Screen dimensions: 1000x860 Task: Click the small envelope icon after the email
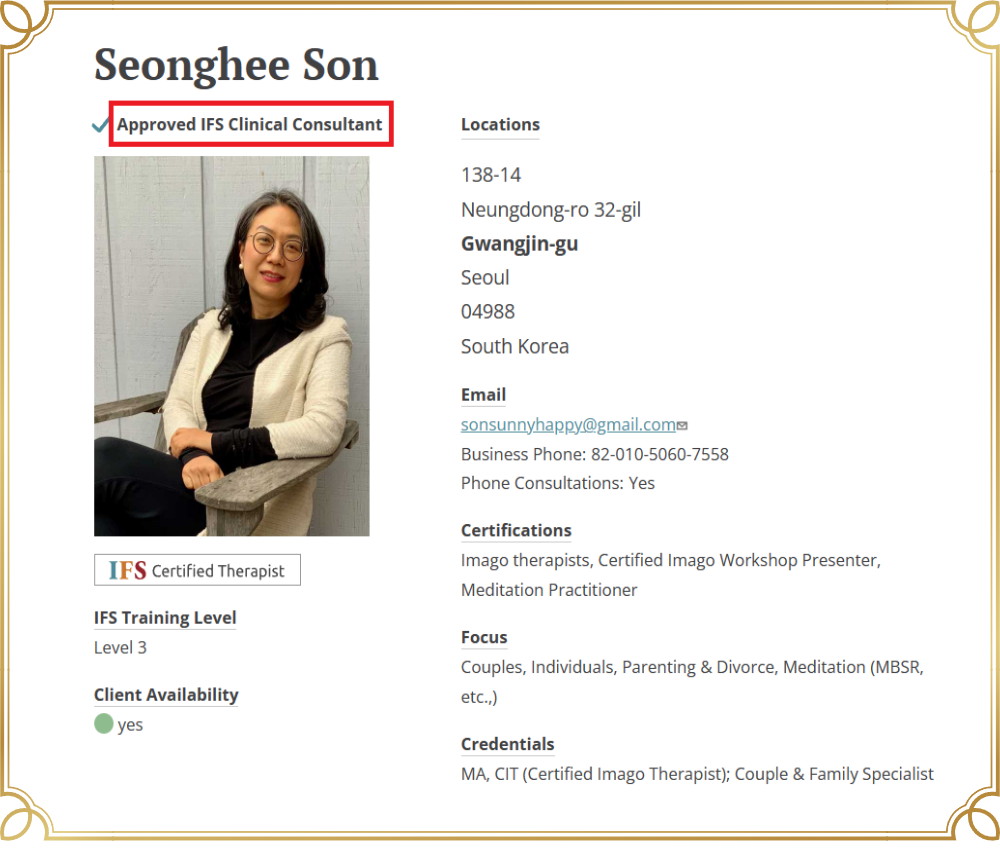(682, 425)
